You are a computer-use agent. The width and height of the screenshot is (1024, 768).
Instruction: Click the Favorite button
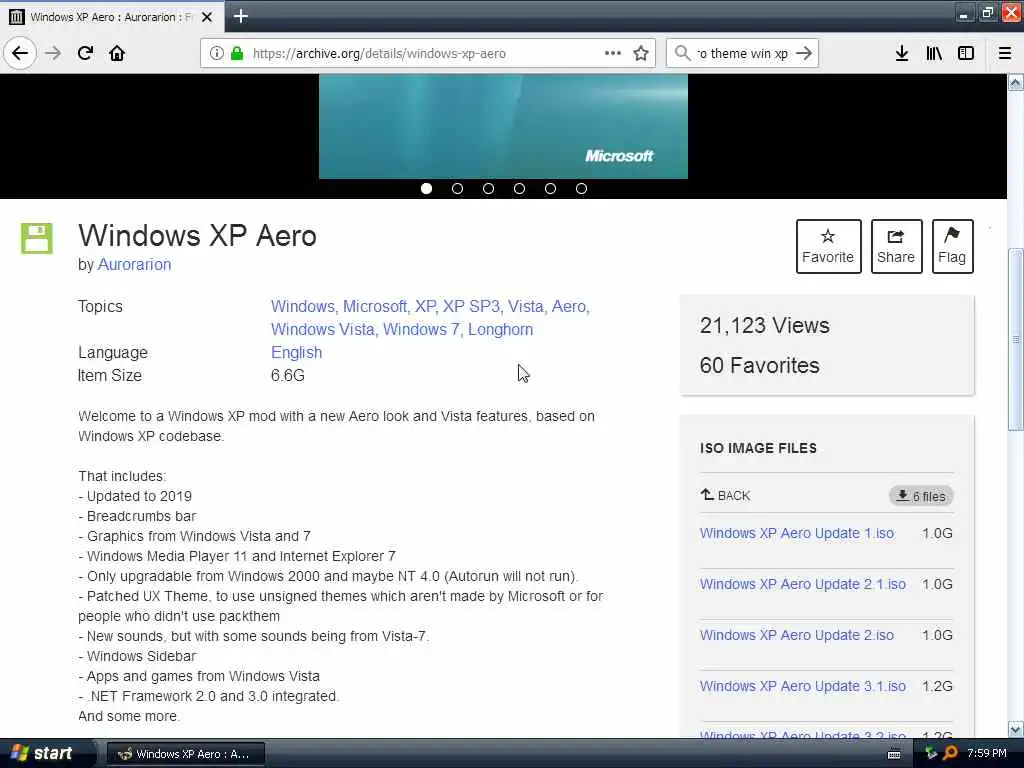(828, 246)
